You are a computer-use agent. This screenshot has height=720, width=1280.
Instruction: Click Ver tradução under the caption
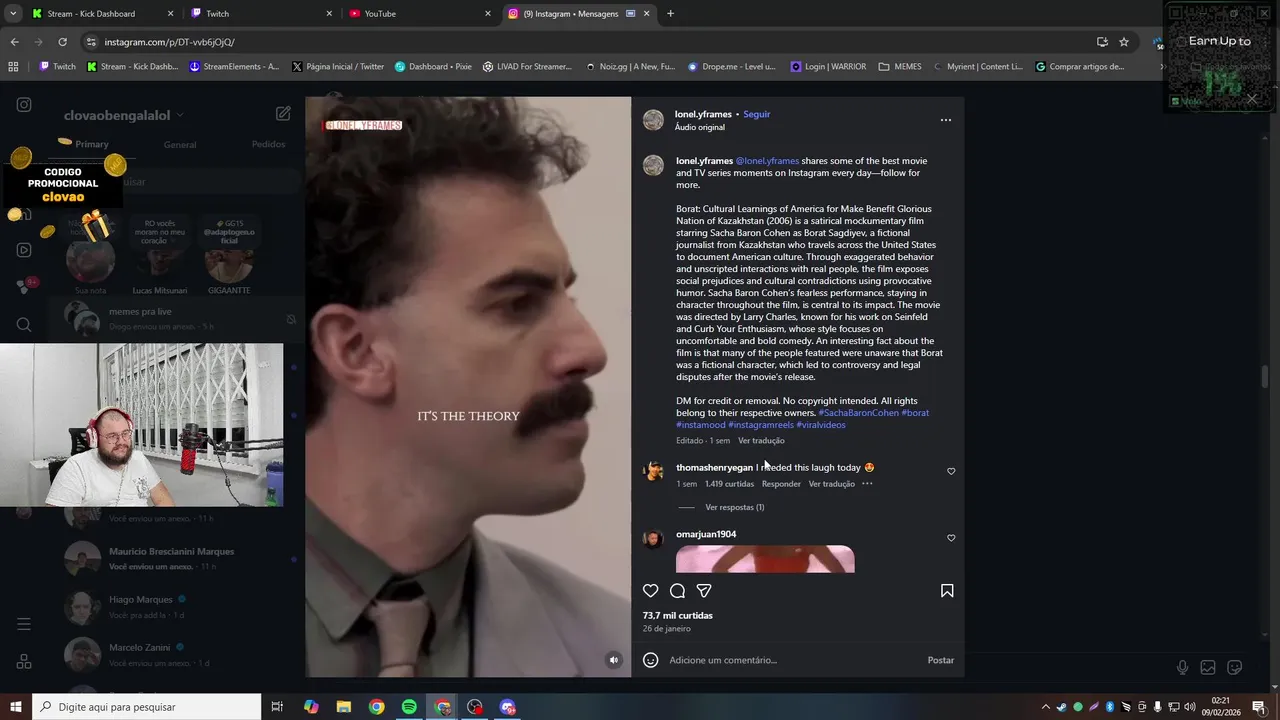[761, 441]
